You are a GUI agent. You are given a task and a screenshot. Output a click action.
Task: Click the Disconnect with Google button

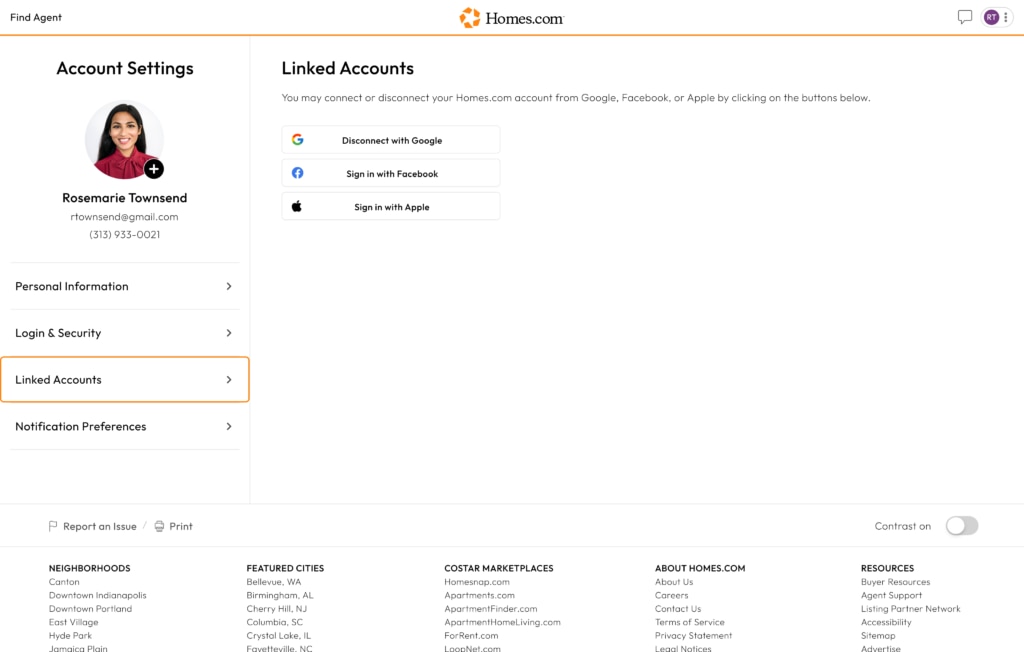[390, 139]
